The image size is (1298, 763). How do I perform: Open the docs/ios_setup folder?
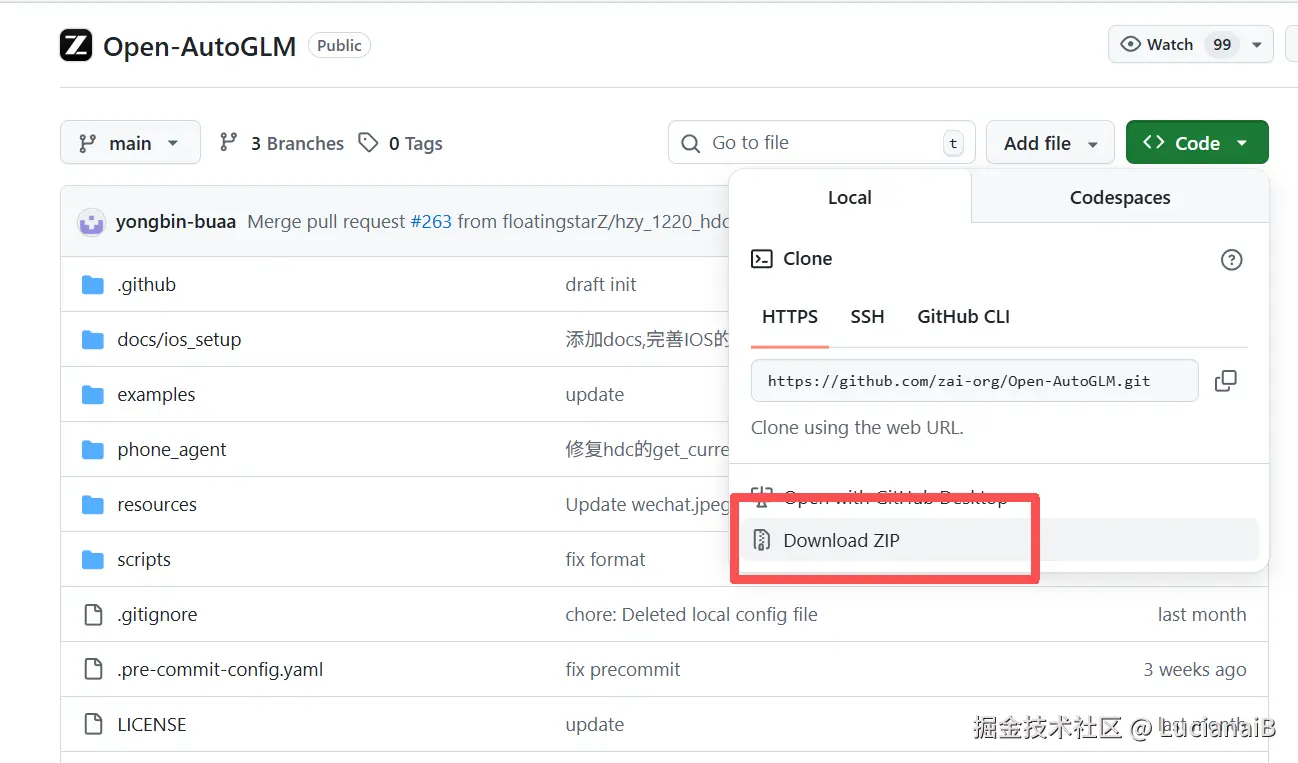179,340
